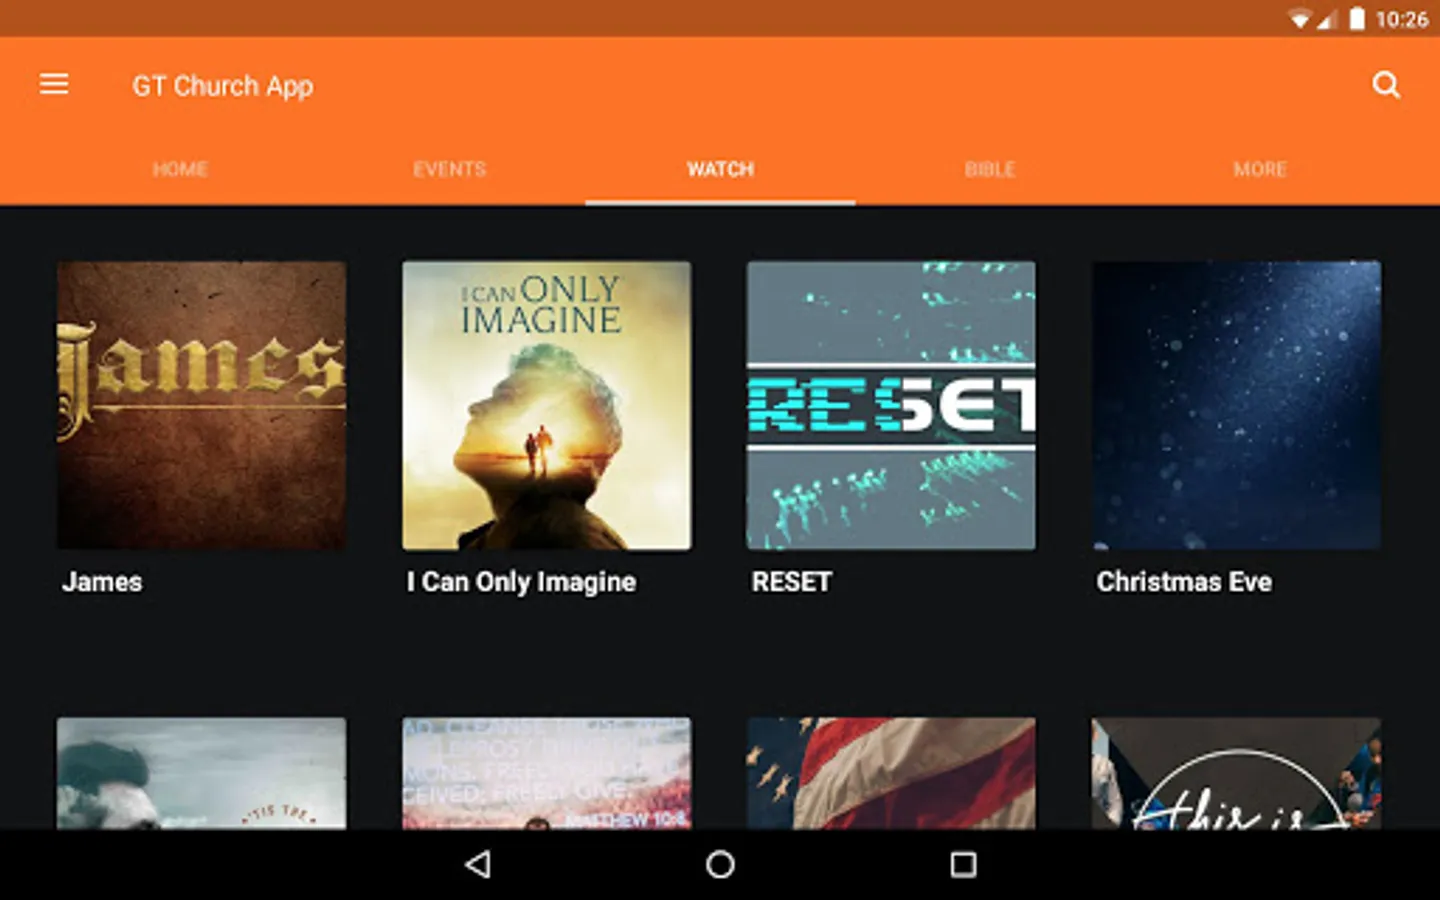Open the RESET series artwork
The width and height of the screenshot is (1440, 900).
point(891,405)
